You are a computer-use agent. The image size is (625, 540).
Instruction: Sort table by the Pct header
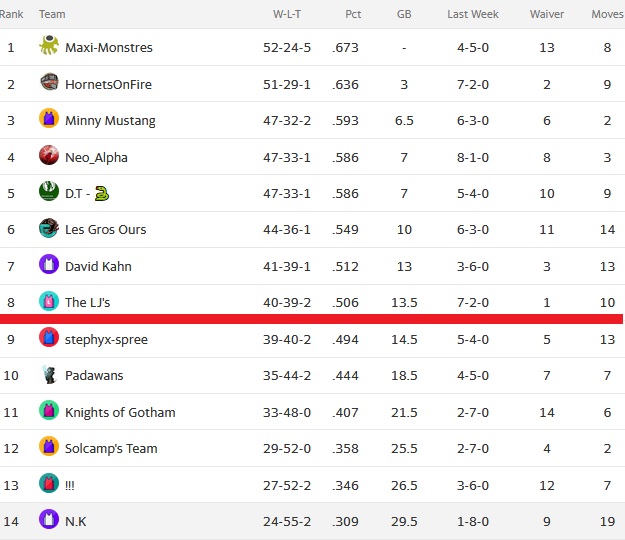353,14
